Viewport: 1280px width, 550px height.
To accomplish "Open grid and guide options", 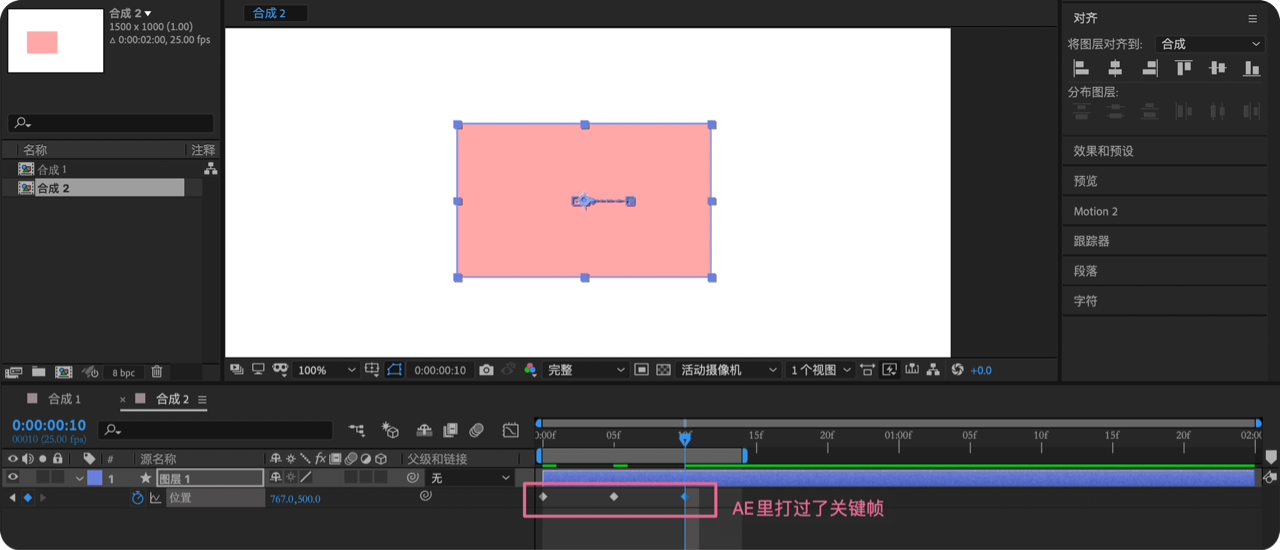I will (372, 370).
